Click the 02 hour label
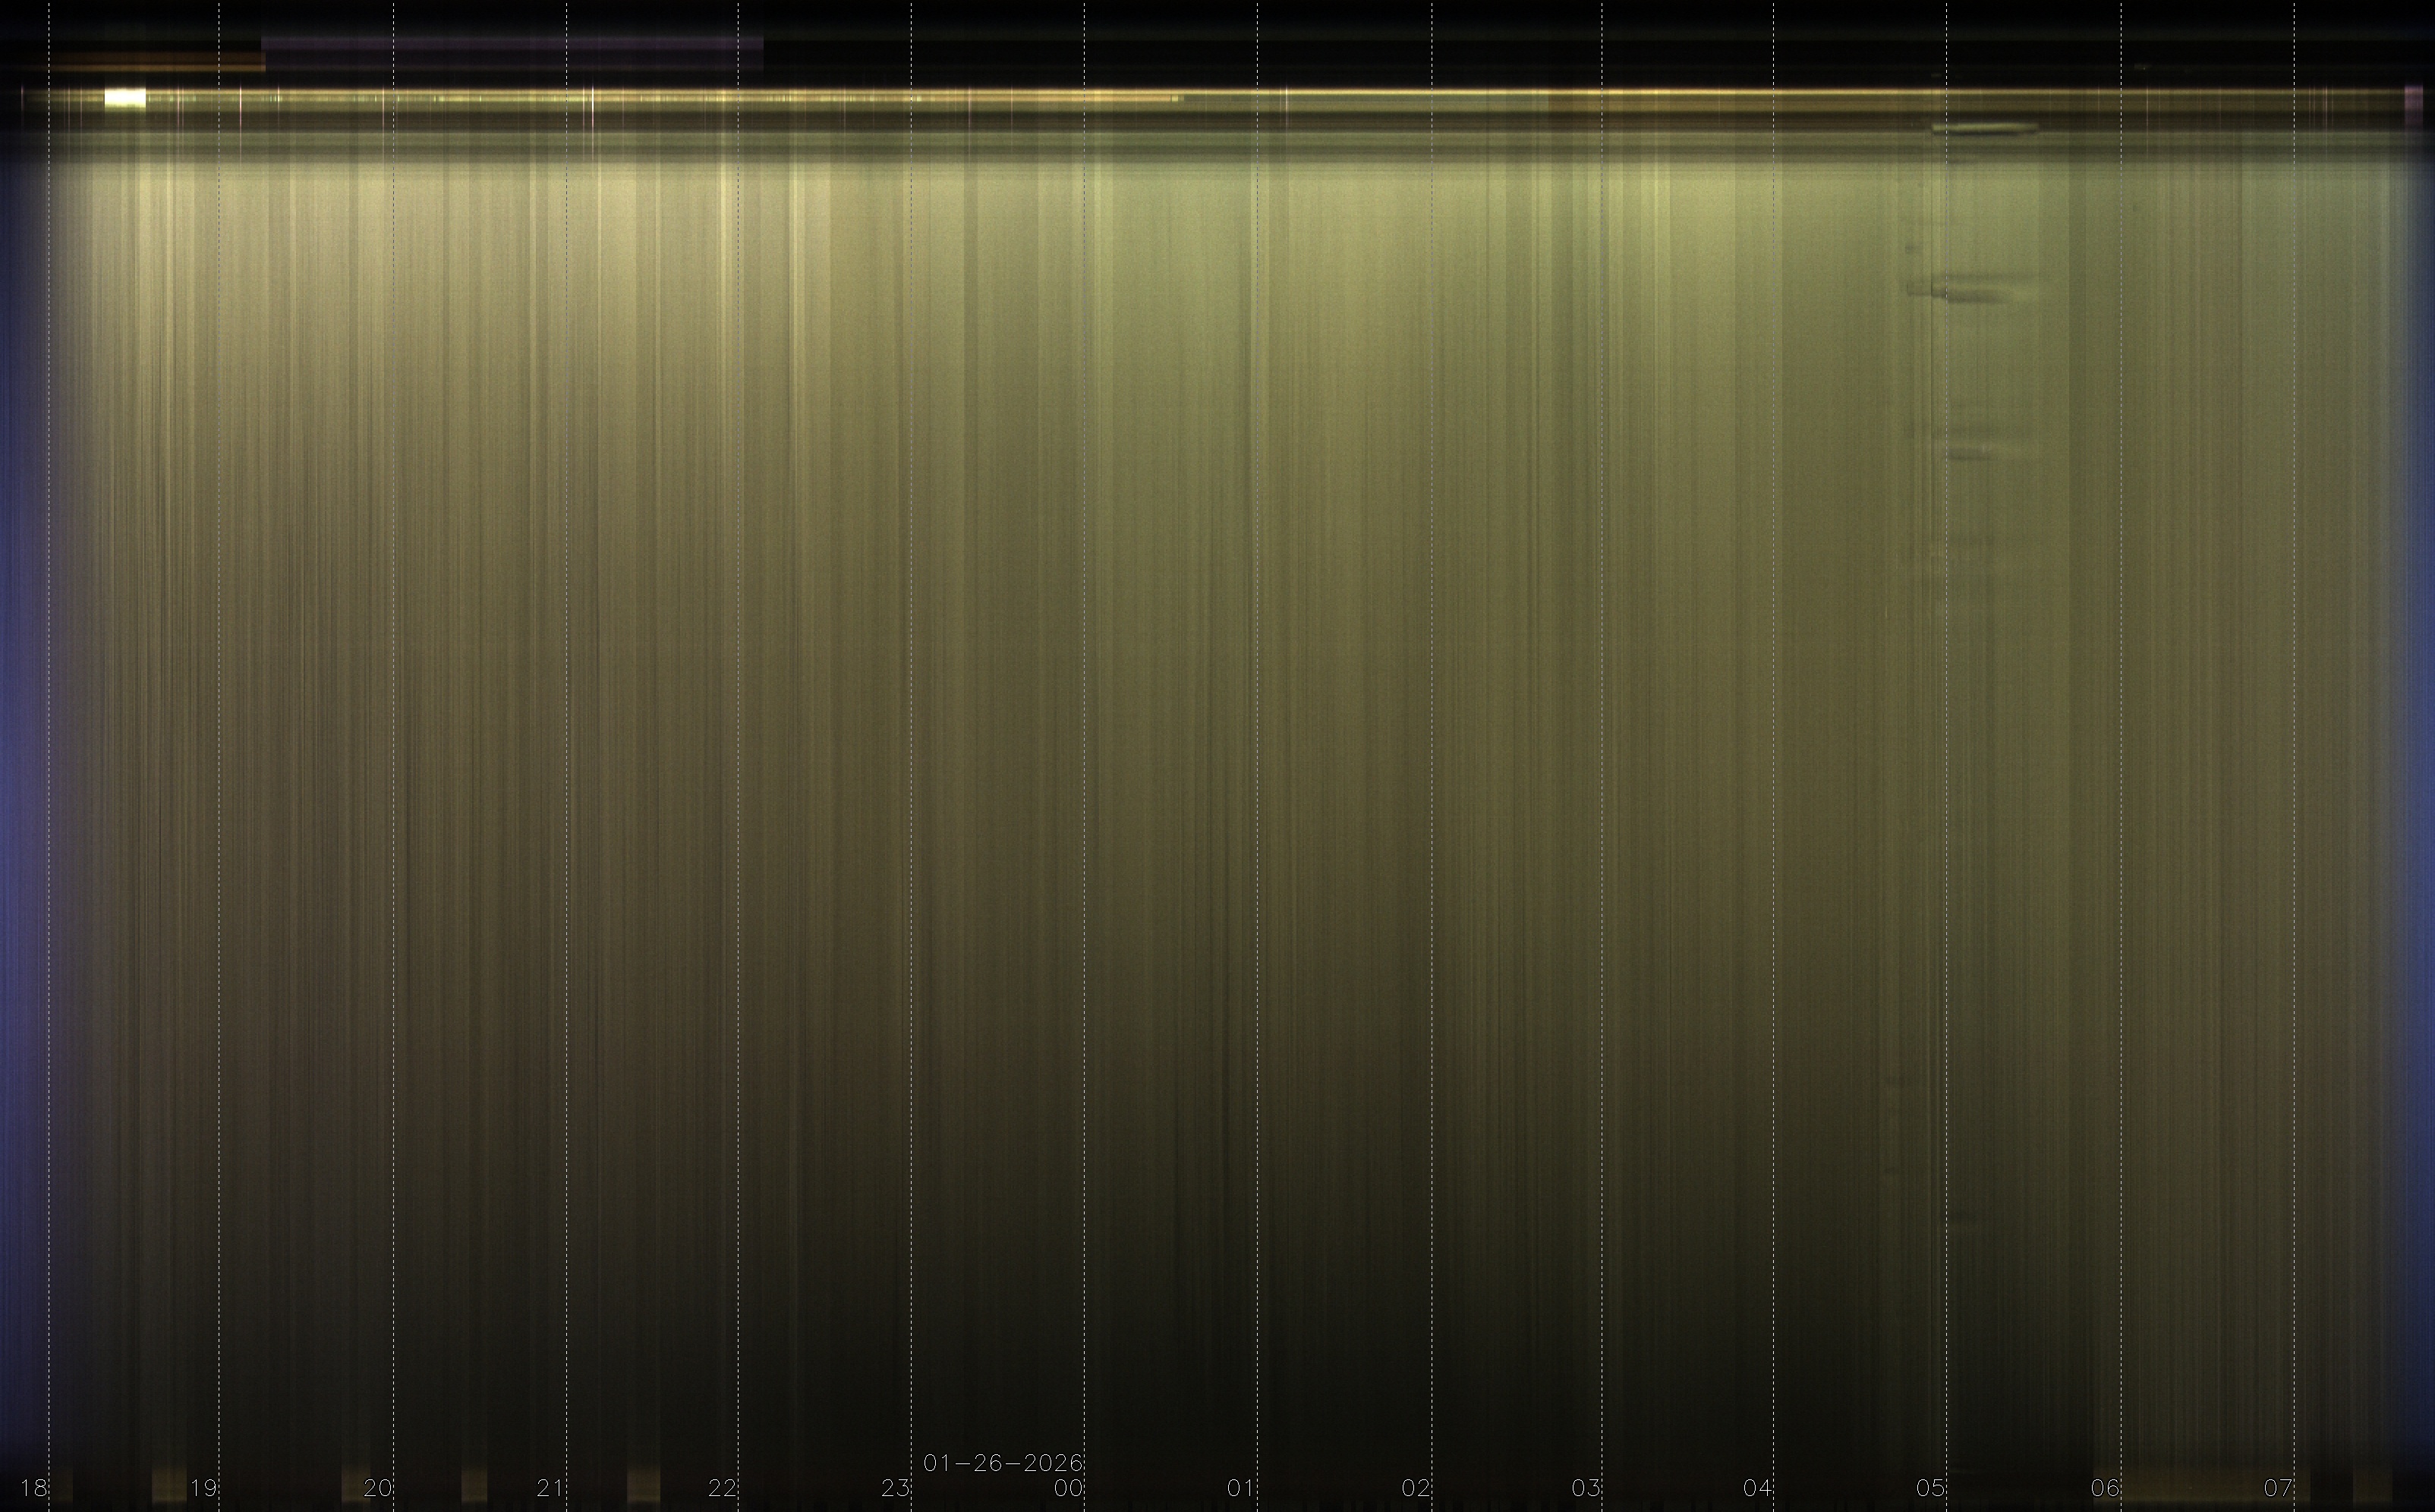Image resolution: width=2435 pixels, height=1512 pixels. (1415, 1488)
